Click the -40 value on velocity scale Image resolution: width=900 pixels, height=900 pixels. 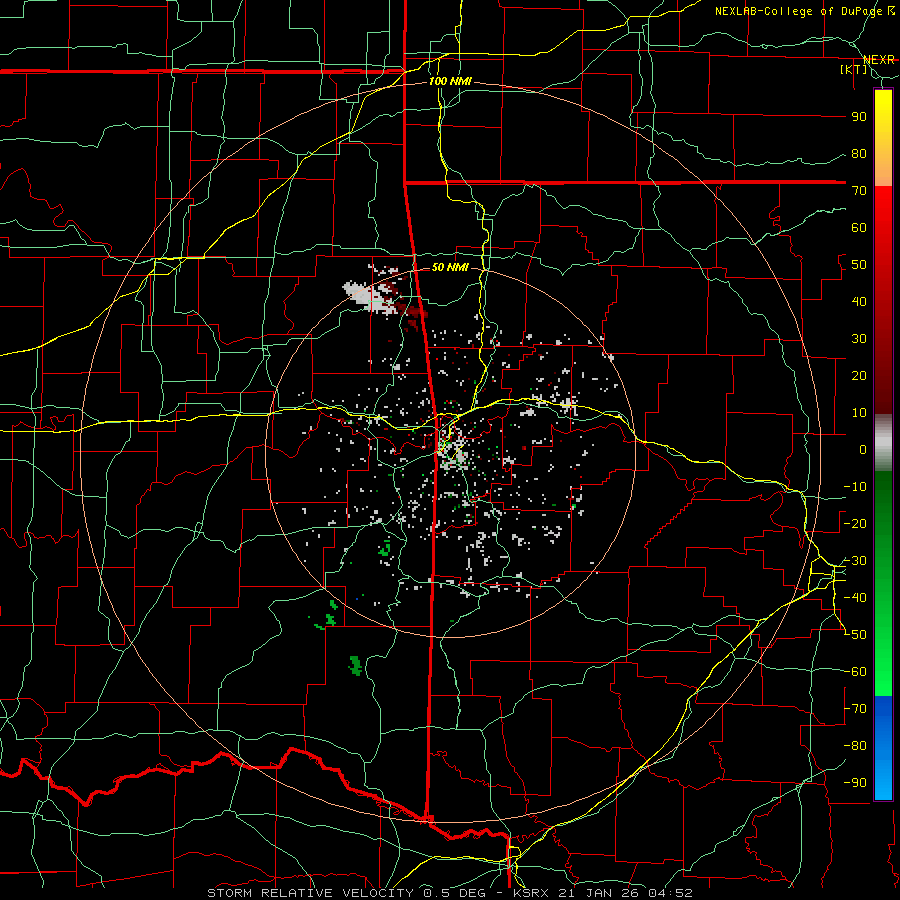coord(855,598)
